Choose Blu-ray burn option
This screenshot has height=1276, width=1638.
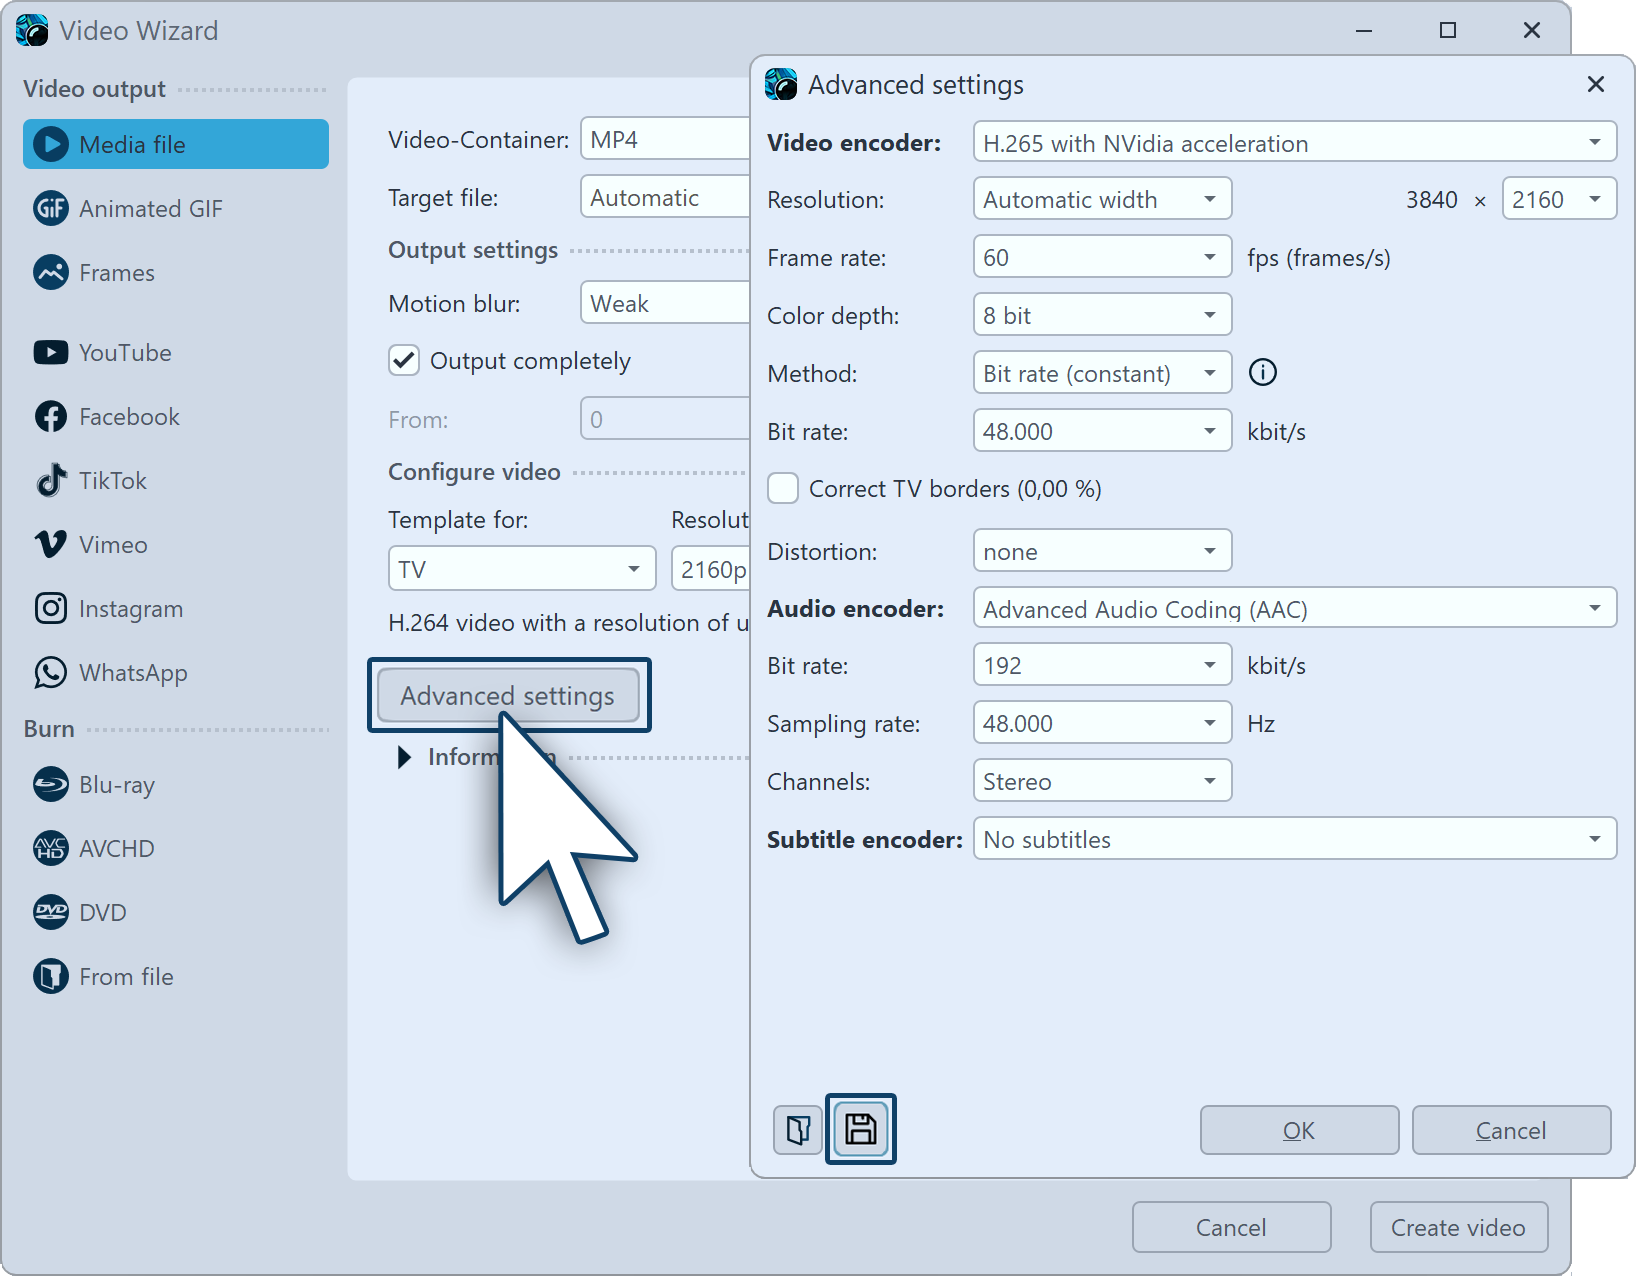pyautogui.click(x=116, y=785)
